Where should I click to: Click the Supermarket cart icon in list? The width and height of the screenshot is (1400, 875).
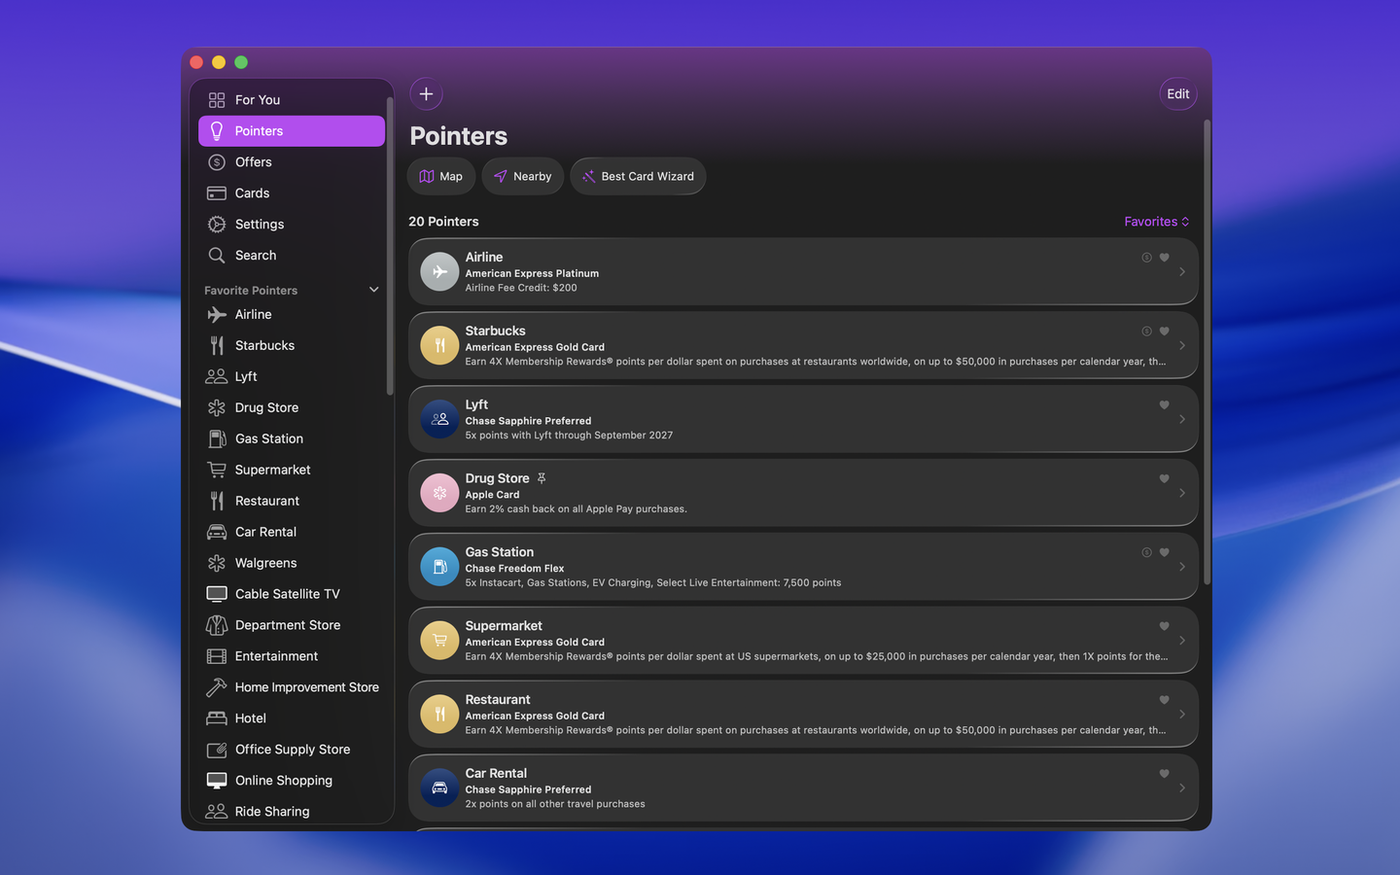click(x=439, y=641)
